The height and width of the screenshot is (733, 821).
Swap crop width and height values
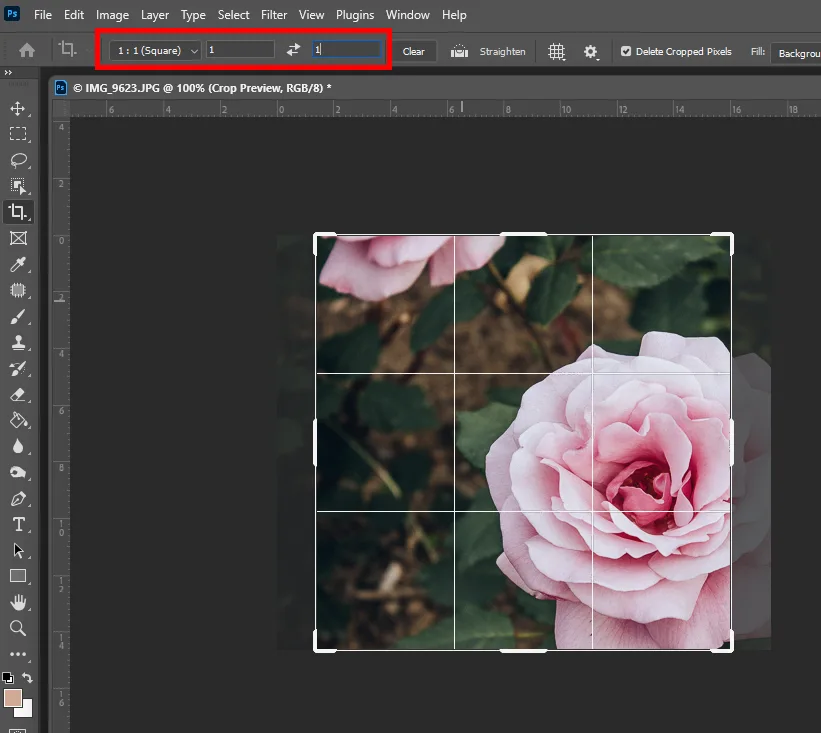click(293, 50)
